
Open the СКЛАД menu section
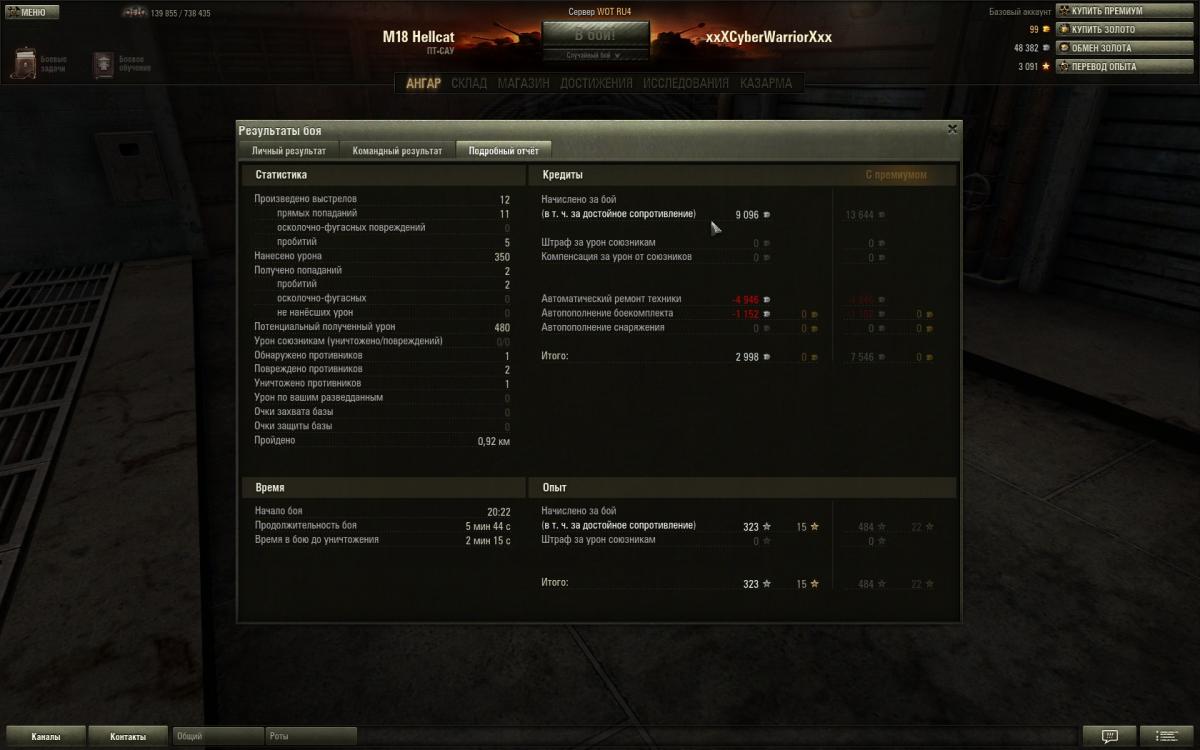469,84
